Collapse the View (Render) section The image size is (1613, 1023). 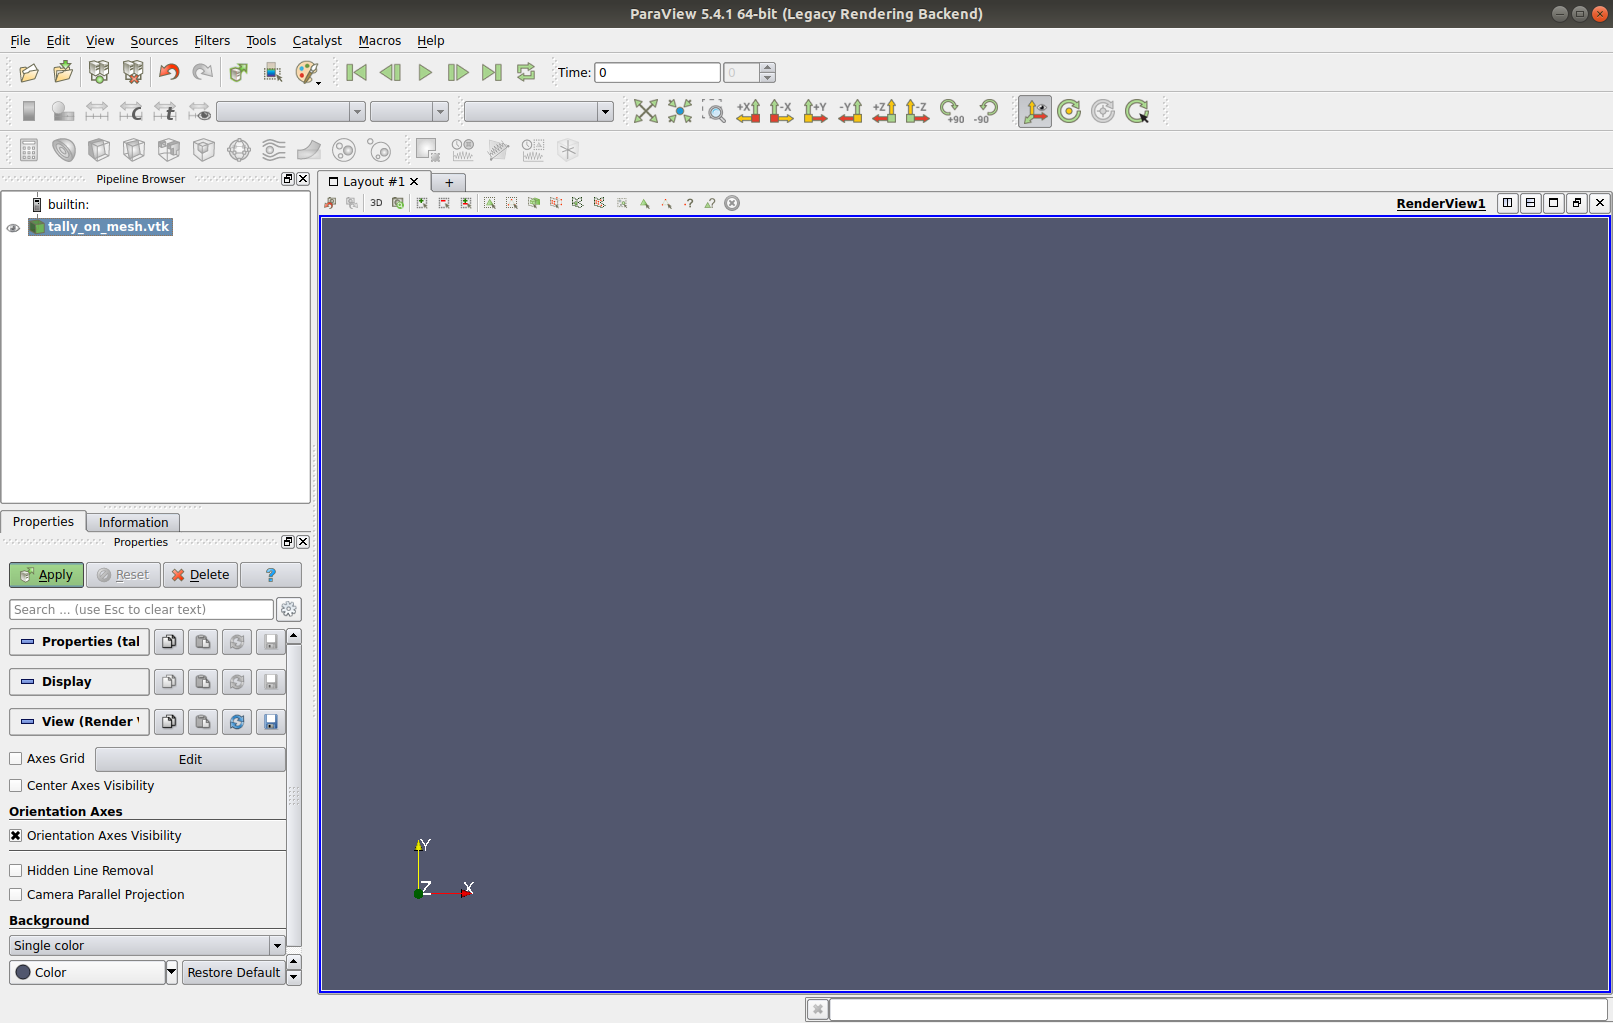click(x=78, y=721)
